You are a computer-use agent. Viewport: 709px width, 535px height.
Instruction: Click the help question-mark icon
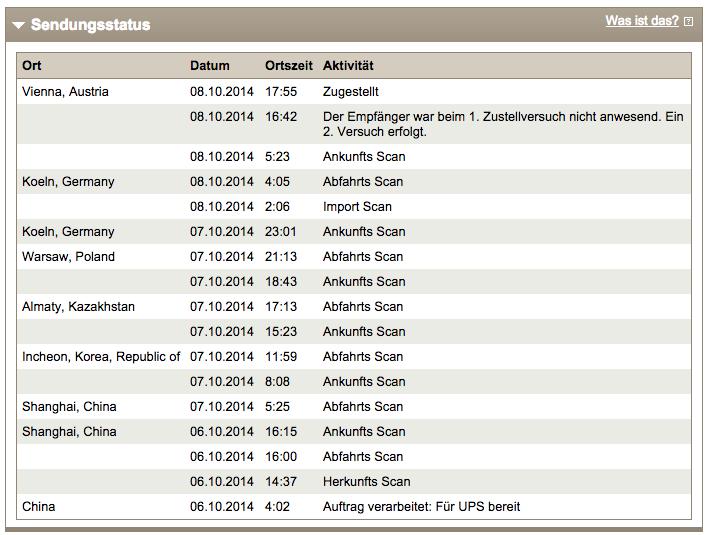pos(688,21)
